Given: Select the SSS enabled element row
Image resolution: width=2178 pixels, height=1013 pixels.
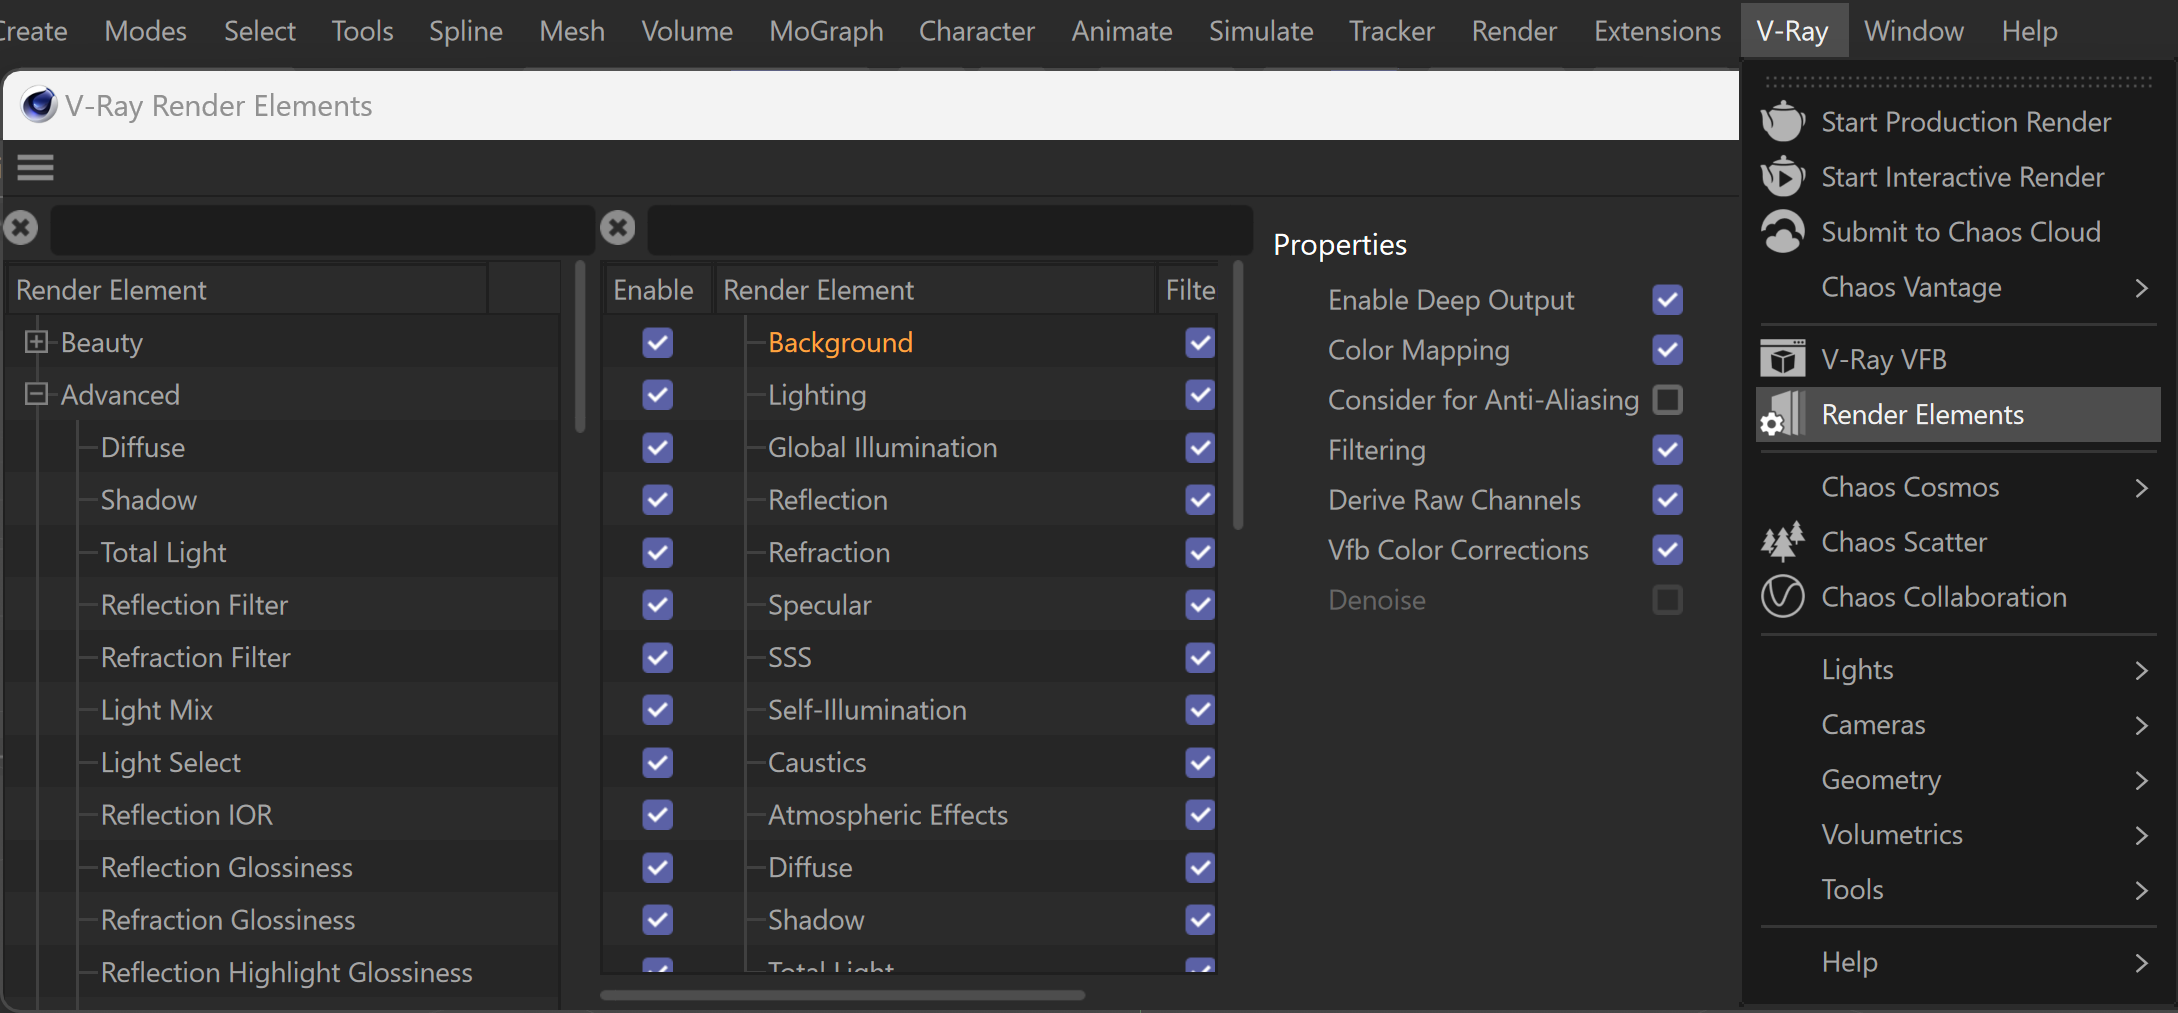Looking at the screenshot, I should tap(789, 658).
